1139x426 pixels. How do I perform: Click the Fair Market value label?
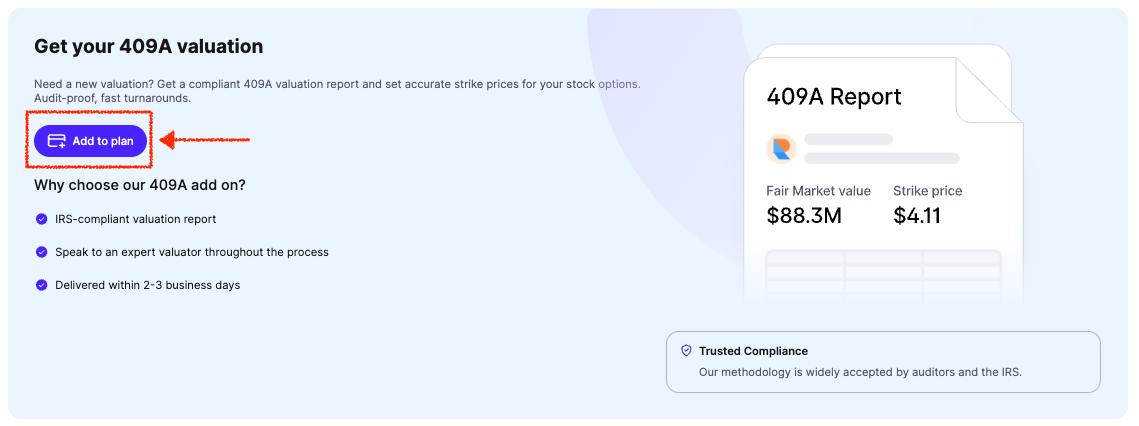[x=818, y=191]
